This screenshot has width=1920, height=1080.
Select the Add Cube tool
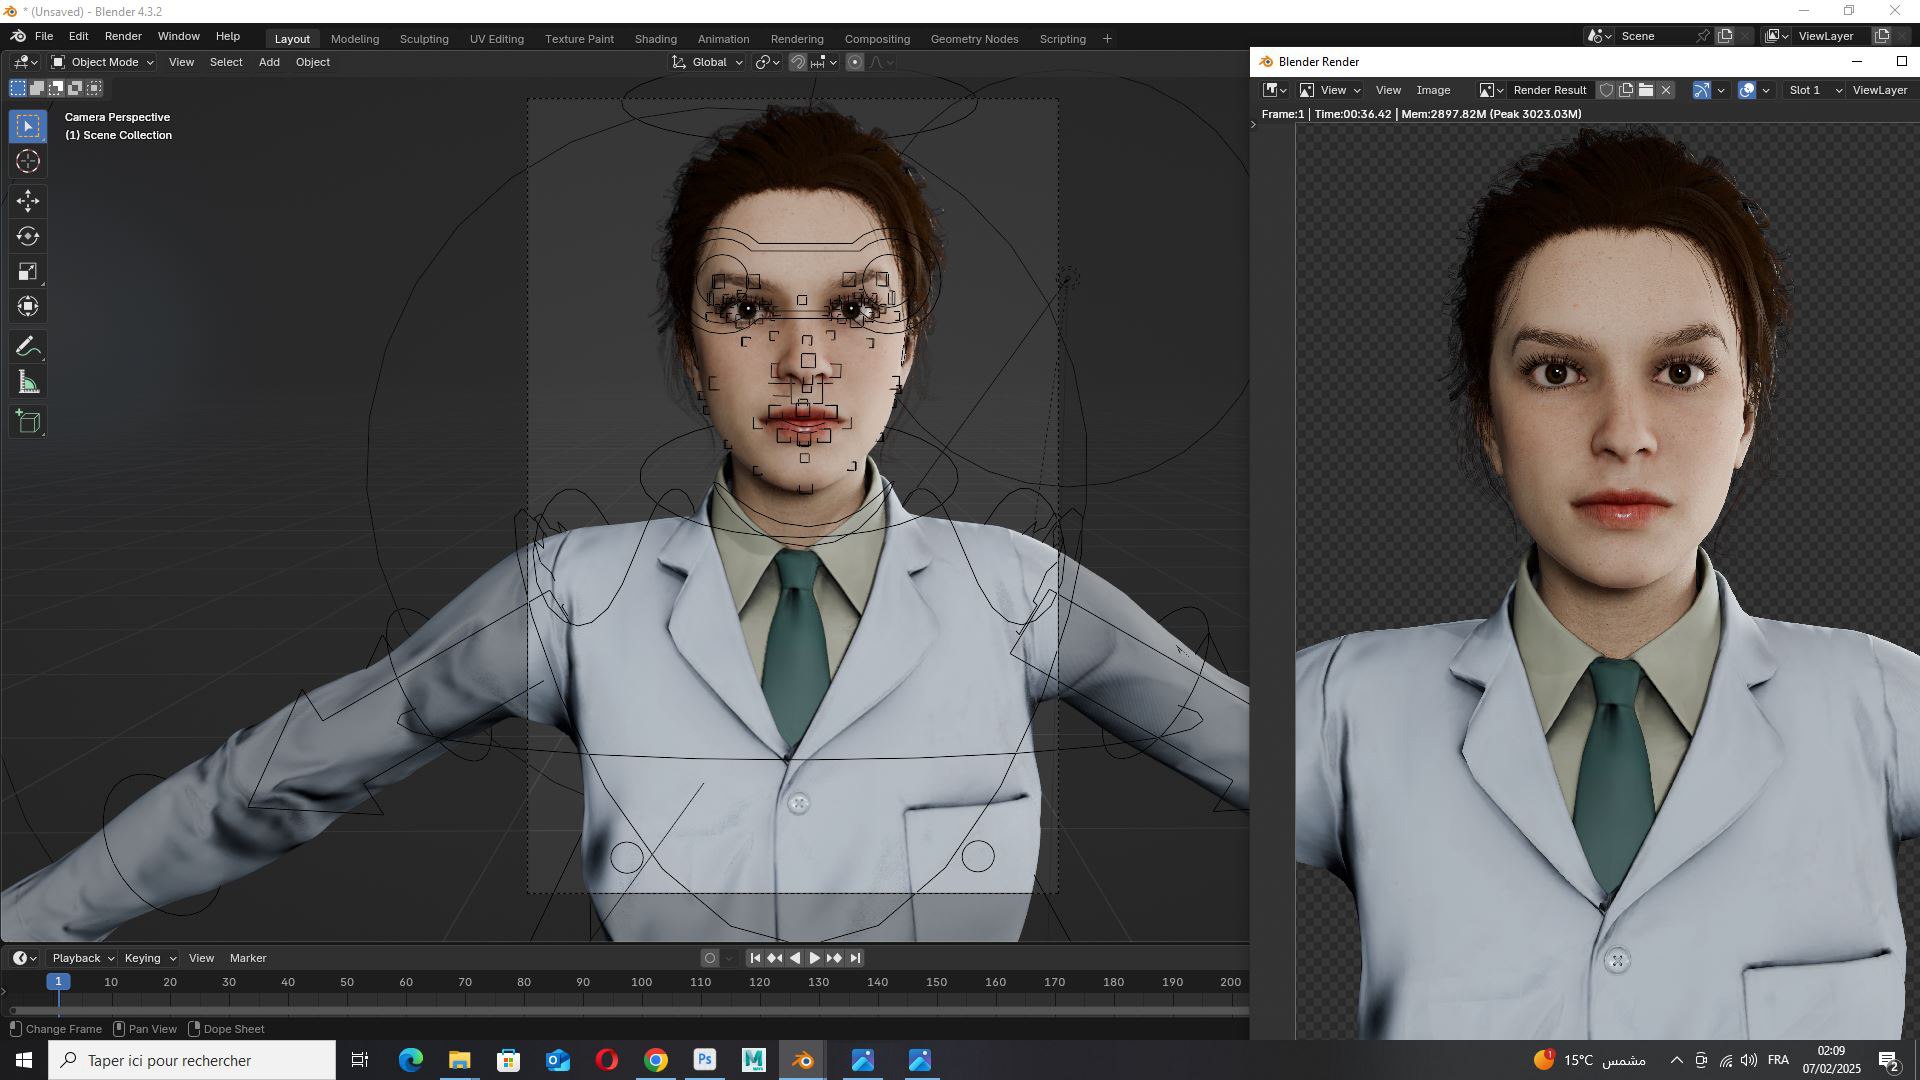click(28, 422)
